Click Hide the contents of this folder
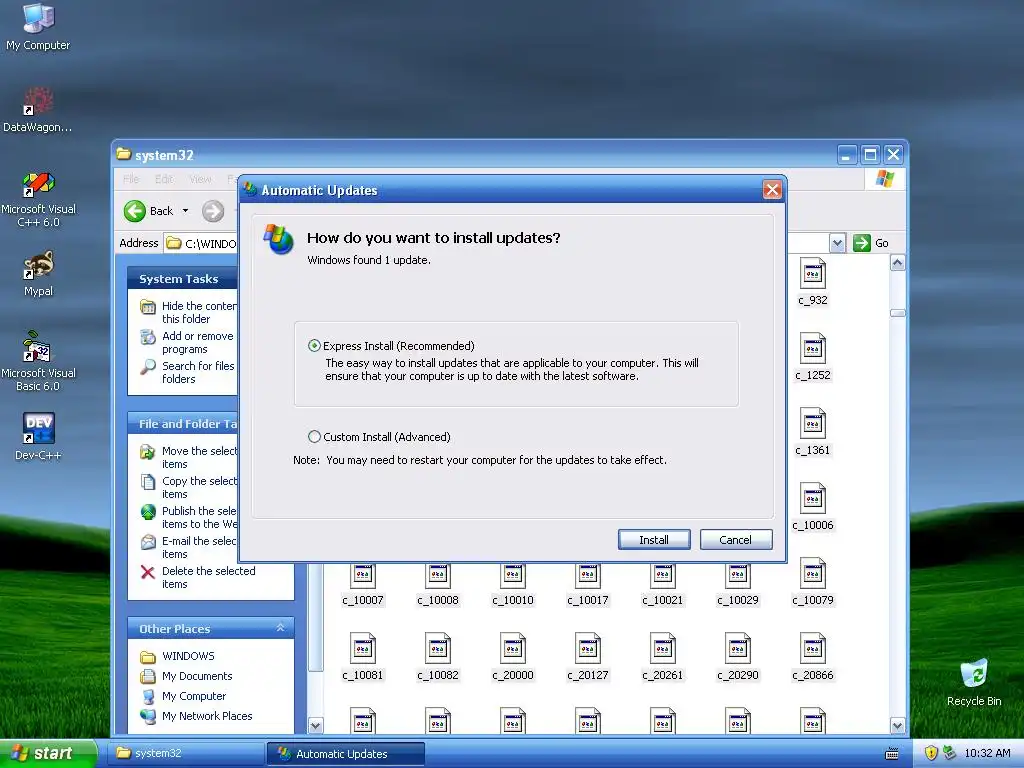This screenshot has width=1024, height=768. click(x=188, y=312)
